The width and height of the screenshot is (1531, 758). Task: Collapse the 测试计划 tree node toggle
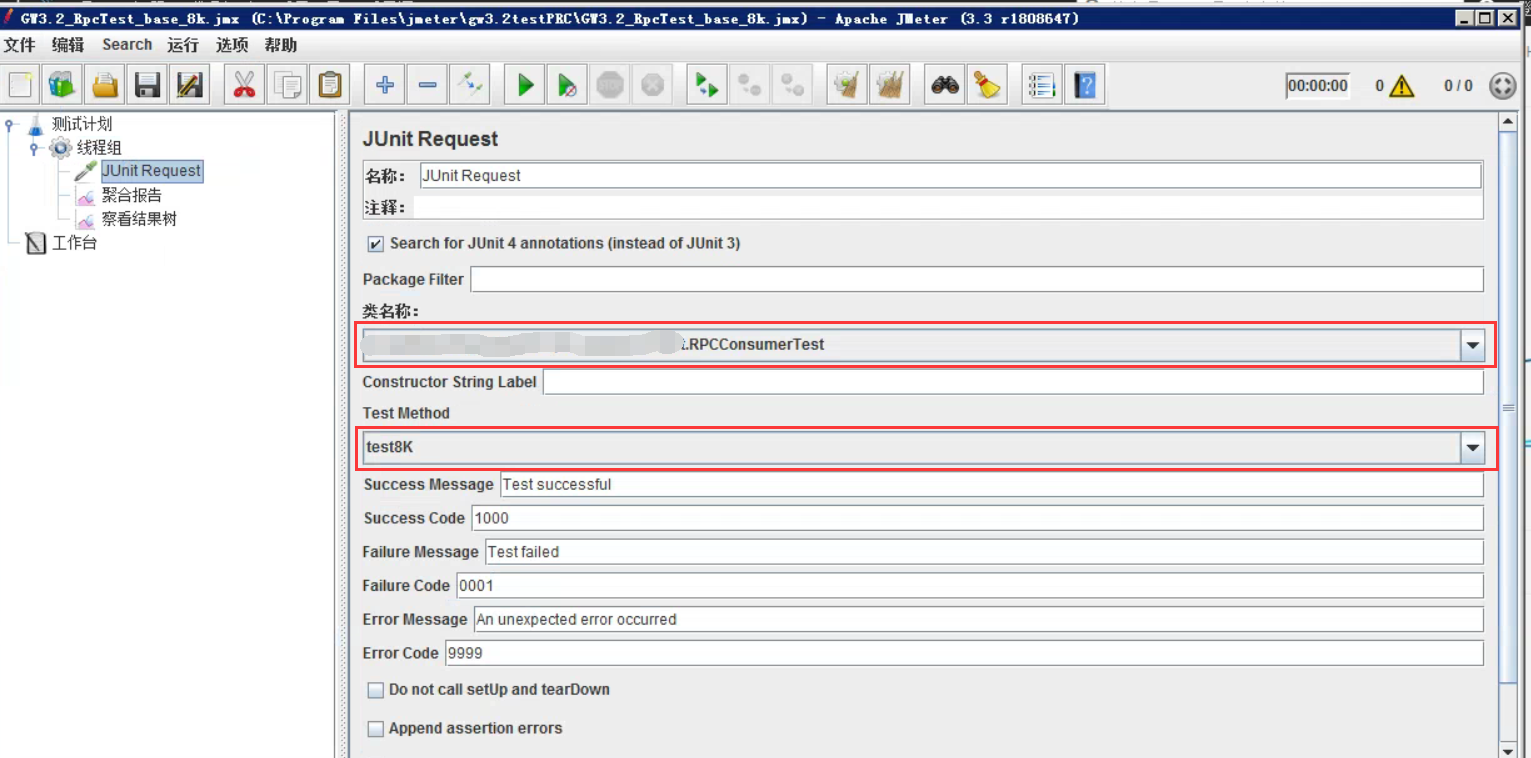tap(11, 125)
